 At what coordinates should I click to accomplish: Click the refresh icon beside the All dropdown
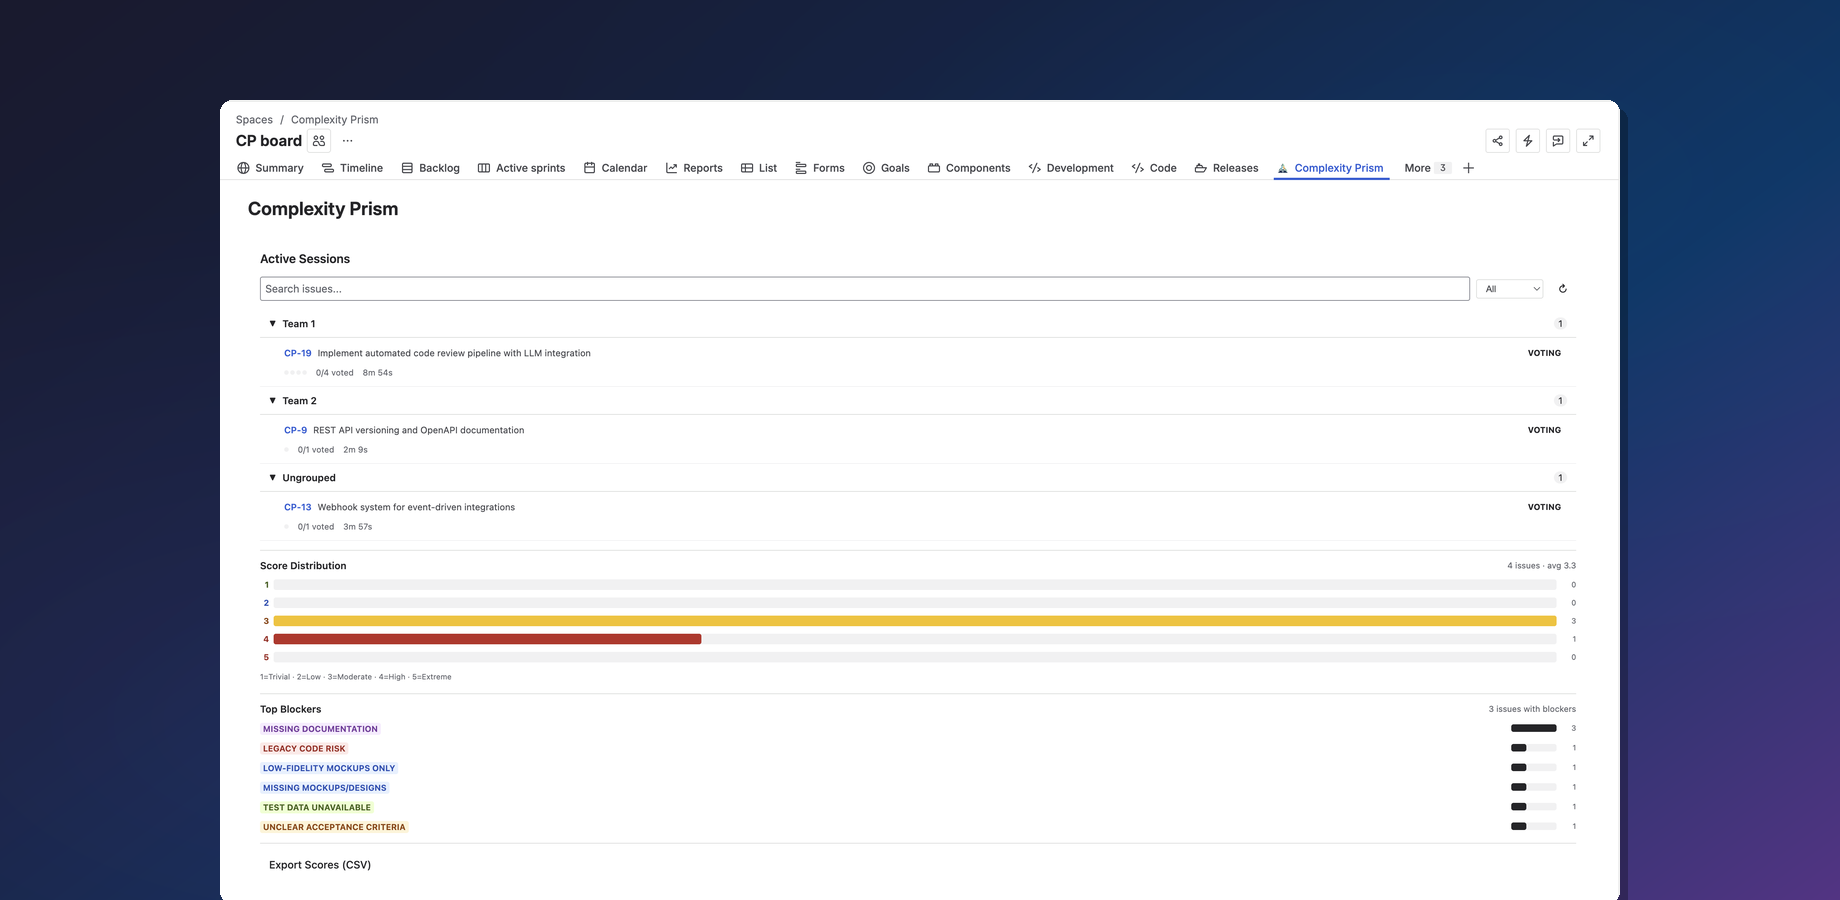tap(1562, 288)
